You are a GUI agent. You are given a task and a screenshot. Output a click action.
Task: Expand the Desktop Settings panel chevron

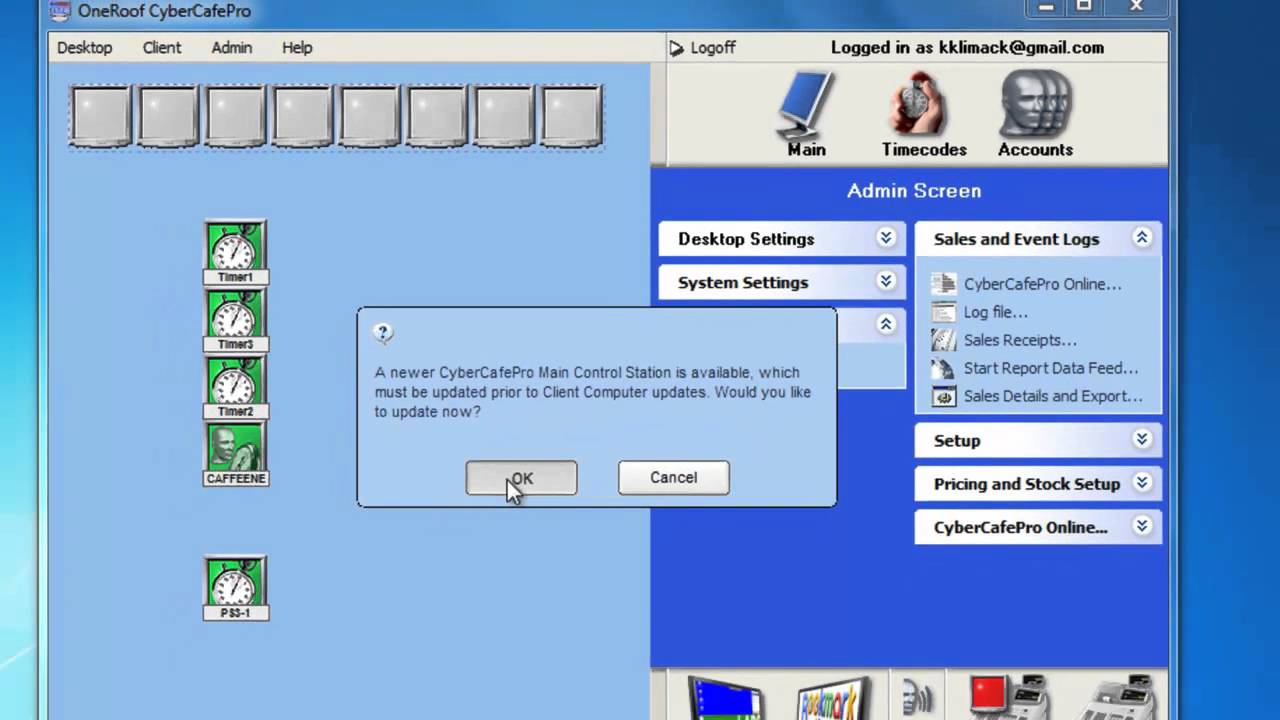pyautogui.click(x=885, y=238)
